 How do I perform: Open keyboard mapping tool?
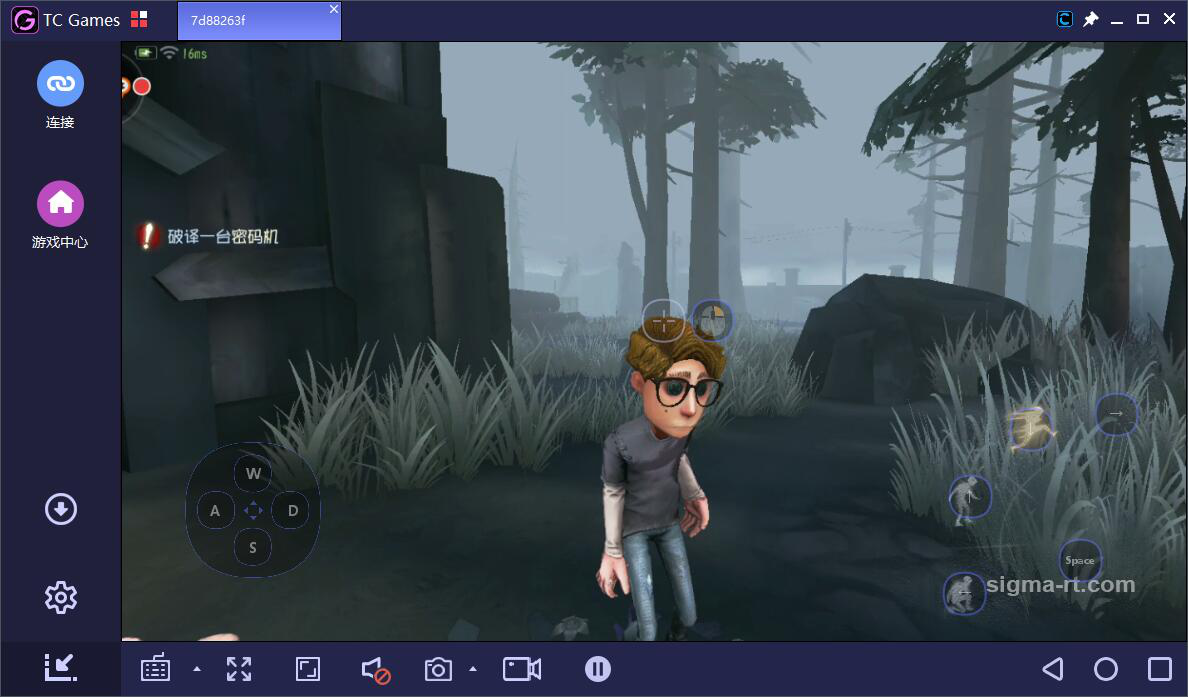(x=155, y=668)
